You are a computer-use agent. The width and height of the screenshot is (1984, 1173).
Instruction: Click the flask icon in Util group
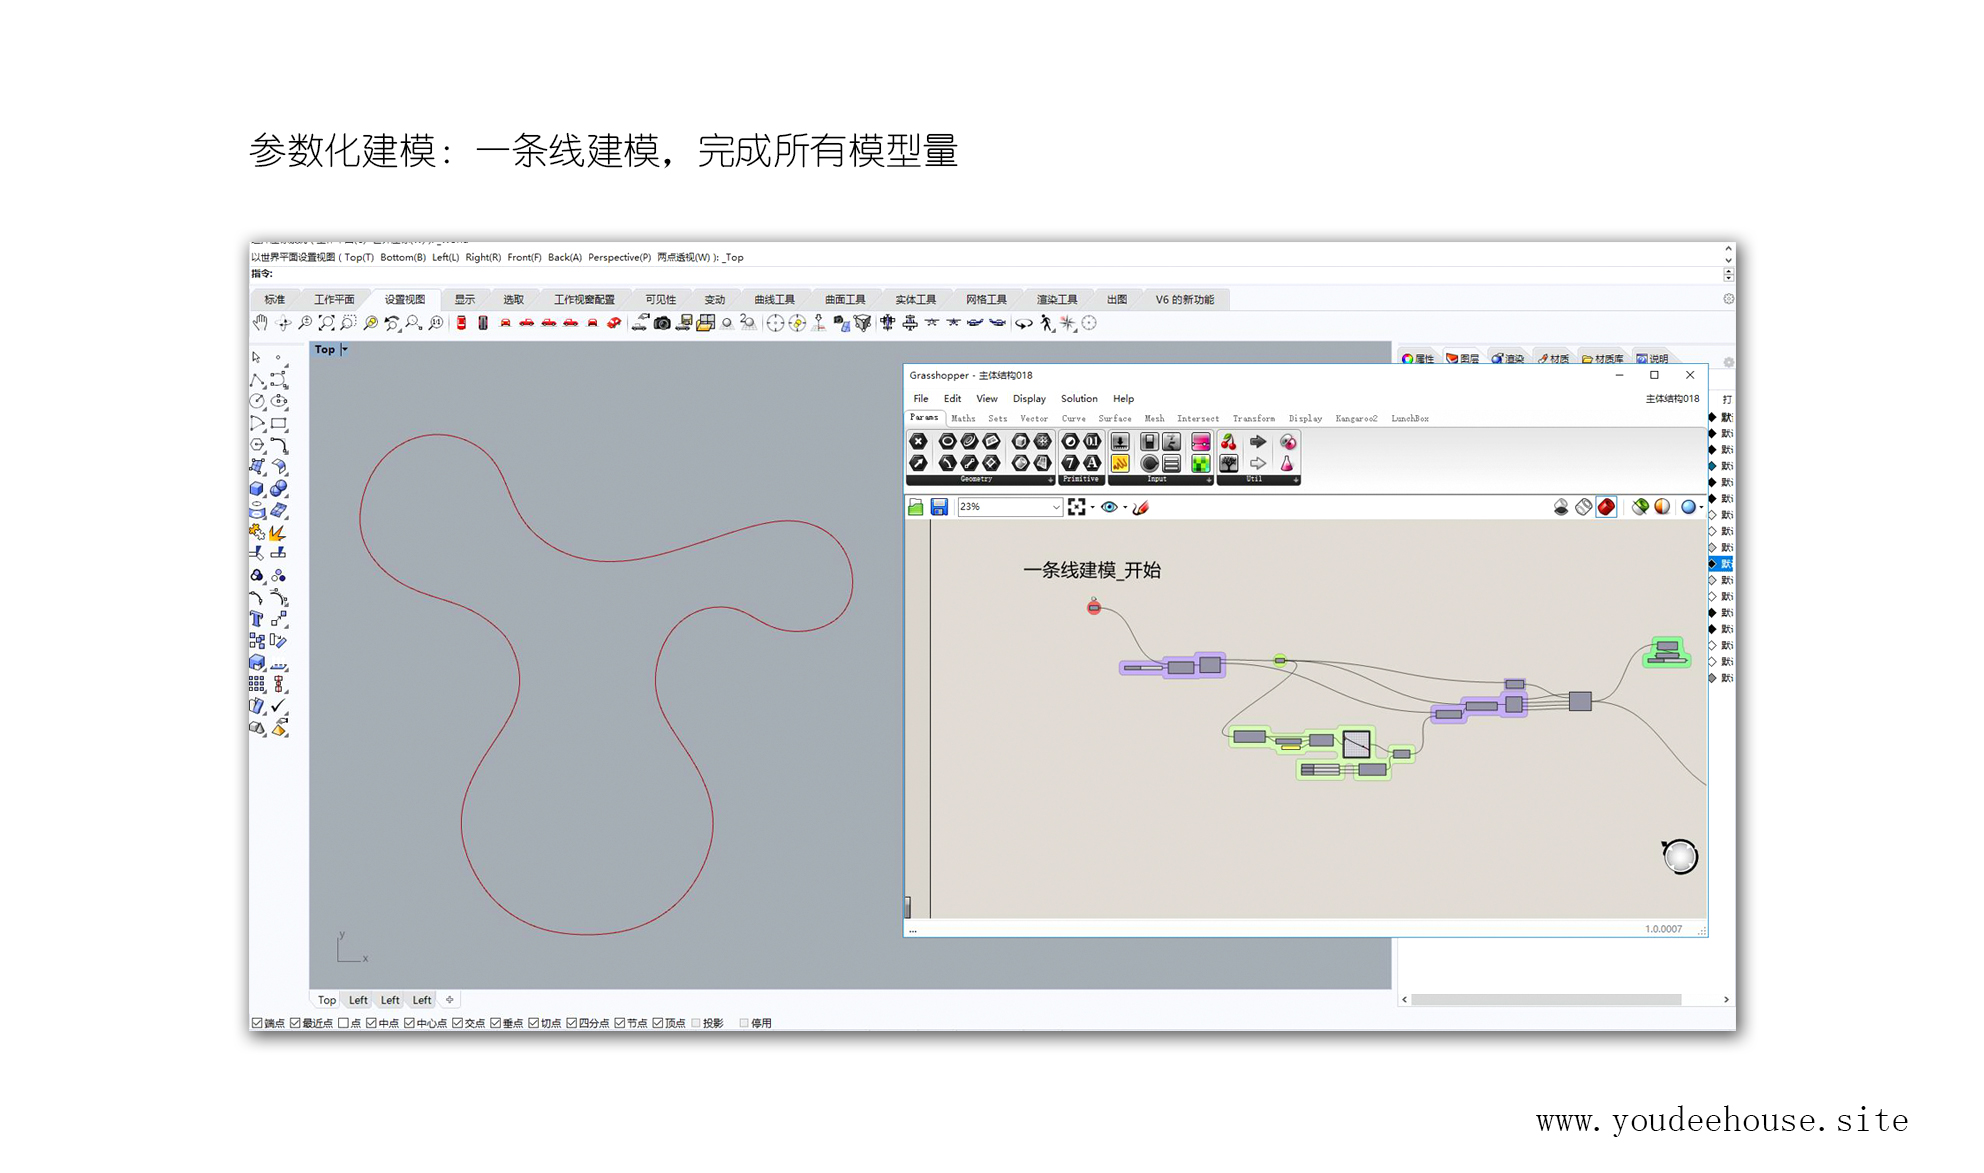pos(1287,463)
